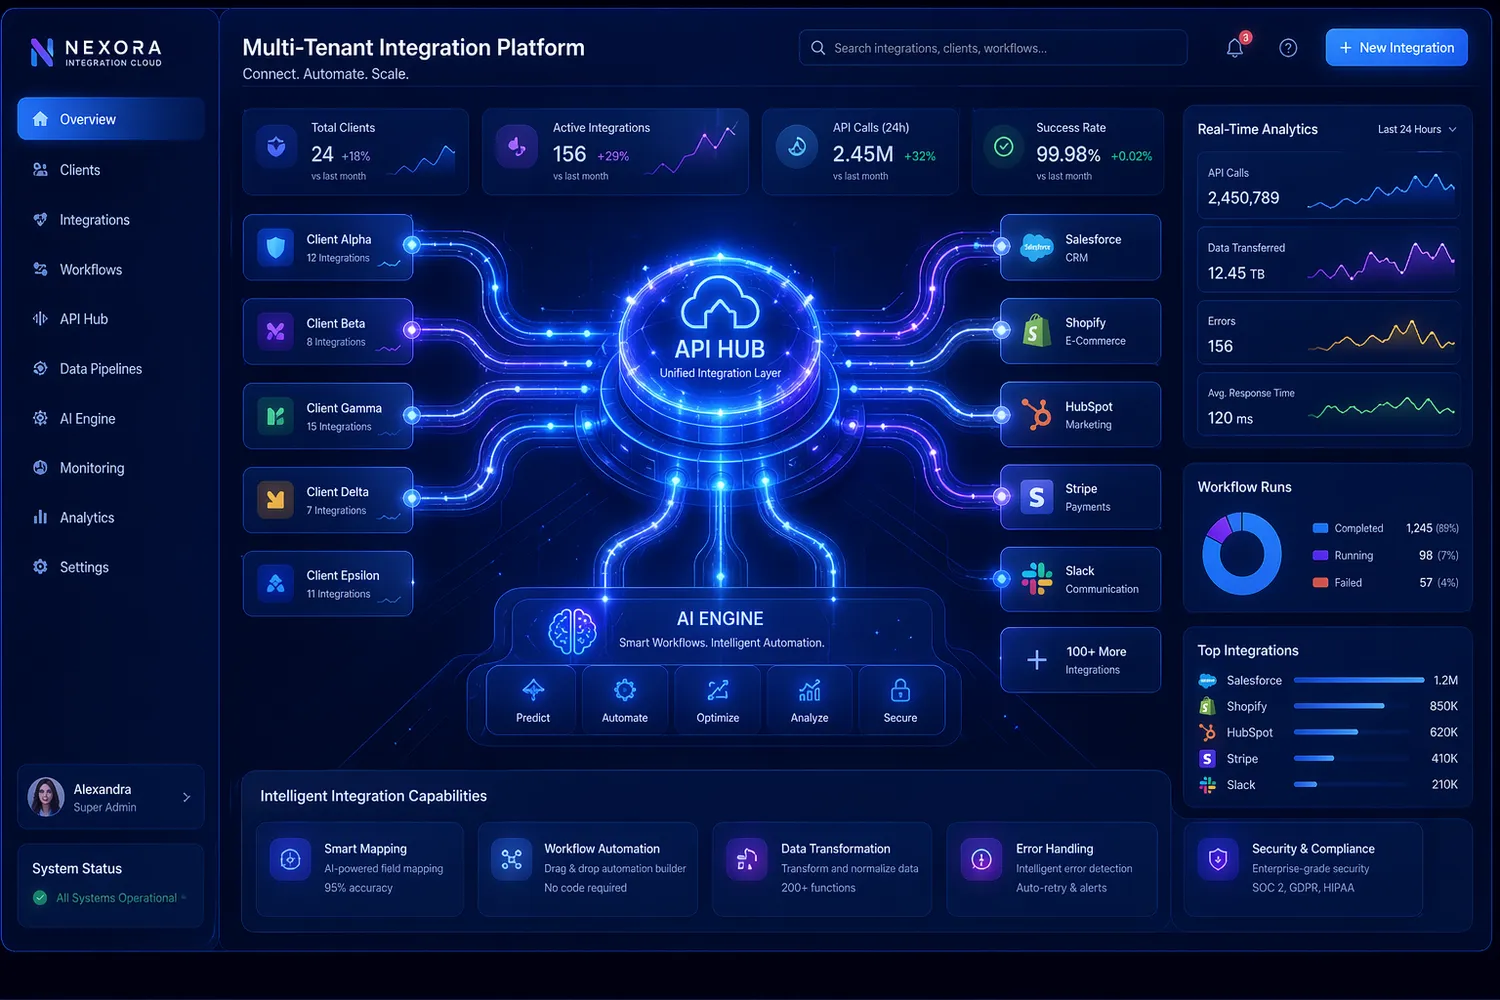Click the Shopify bag icon in E-Commerce card
The width and height of the screenshot is (1500, 1000).
tap(1037, 331)
